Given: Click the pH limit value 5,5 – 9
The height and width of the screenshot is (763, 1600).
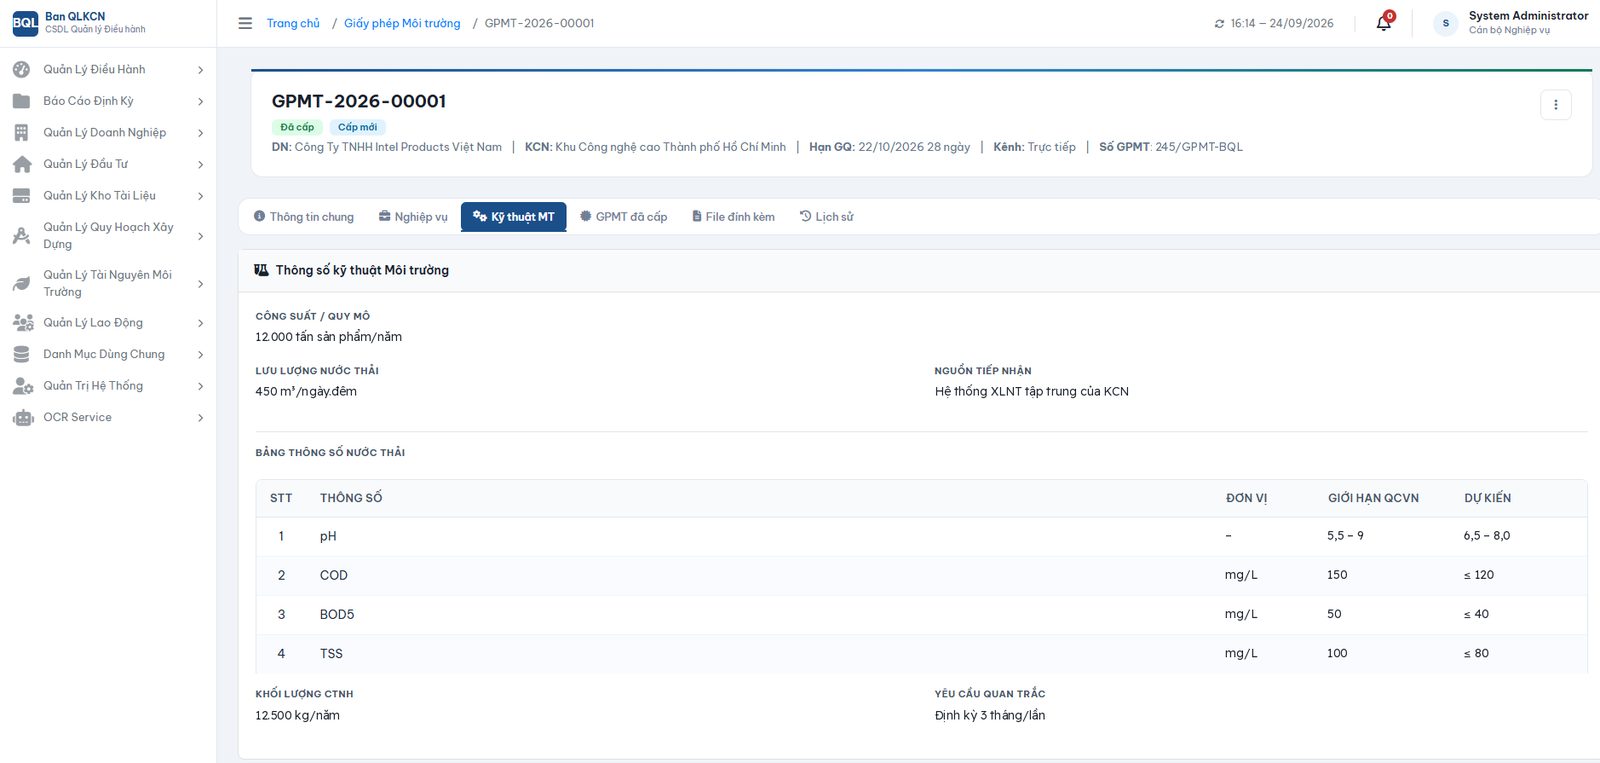Looking at the screenshot, I should pos(1345,536).
